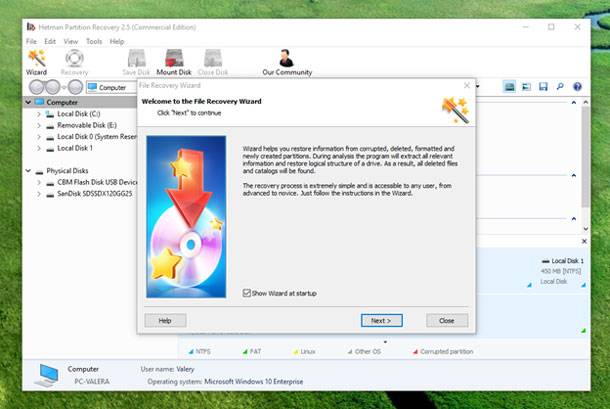Open the Edit menu
Viewport: 610px width, 409px height.
tap(50, 41)
